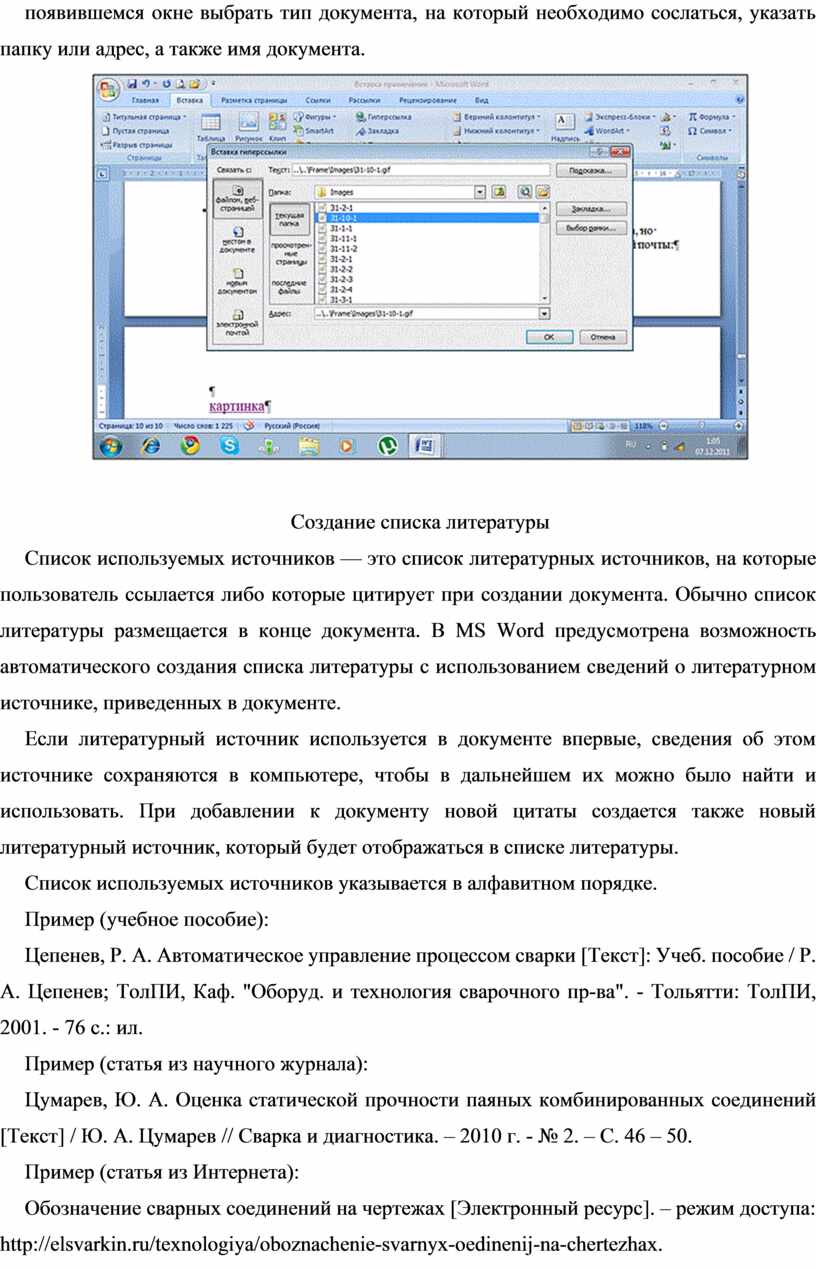Viewport: 816px width, 1270px height.
Task: Select 'местом в документе' link target
Action: [x=238, y=238]
